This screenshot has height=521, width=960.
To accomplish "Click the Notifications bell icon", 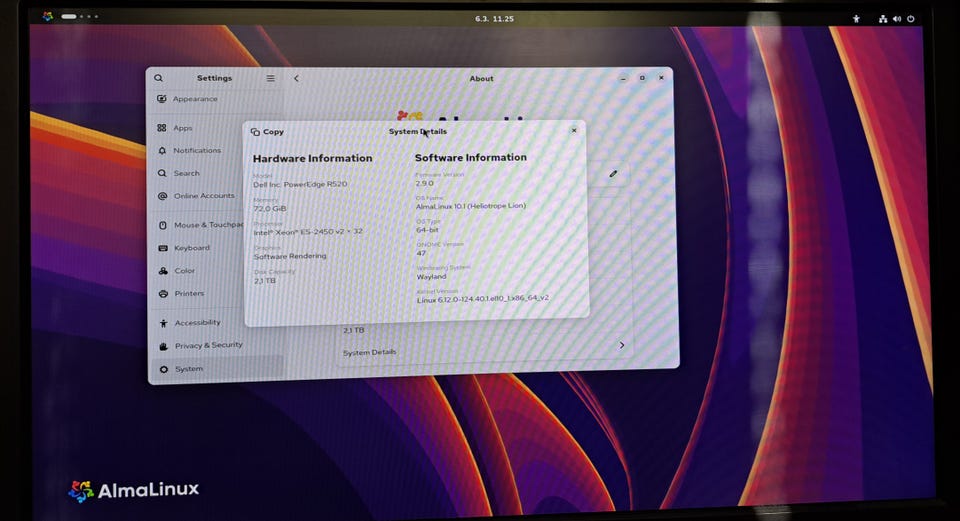I will pos(162,151).
